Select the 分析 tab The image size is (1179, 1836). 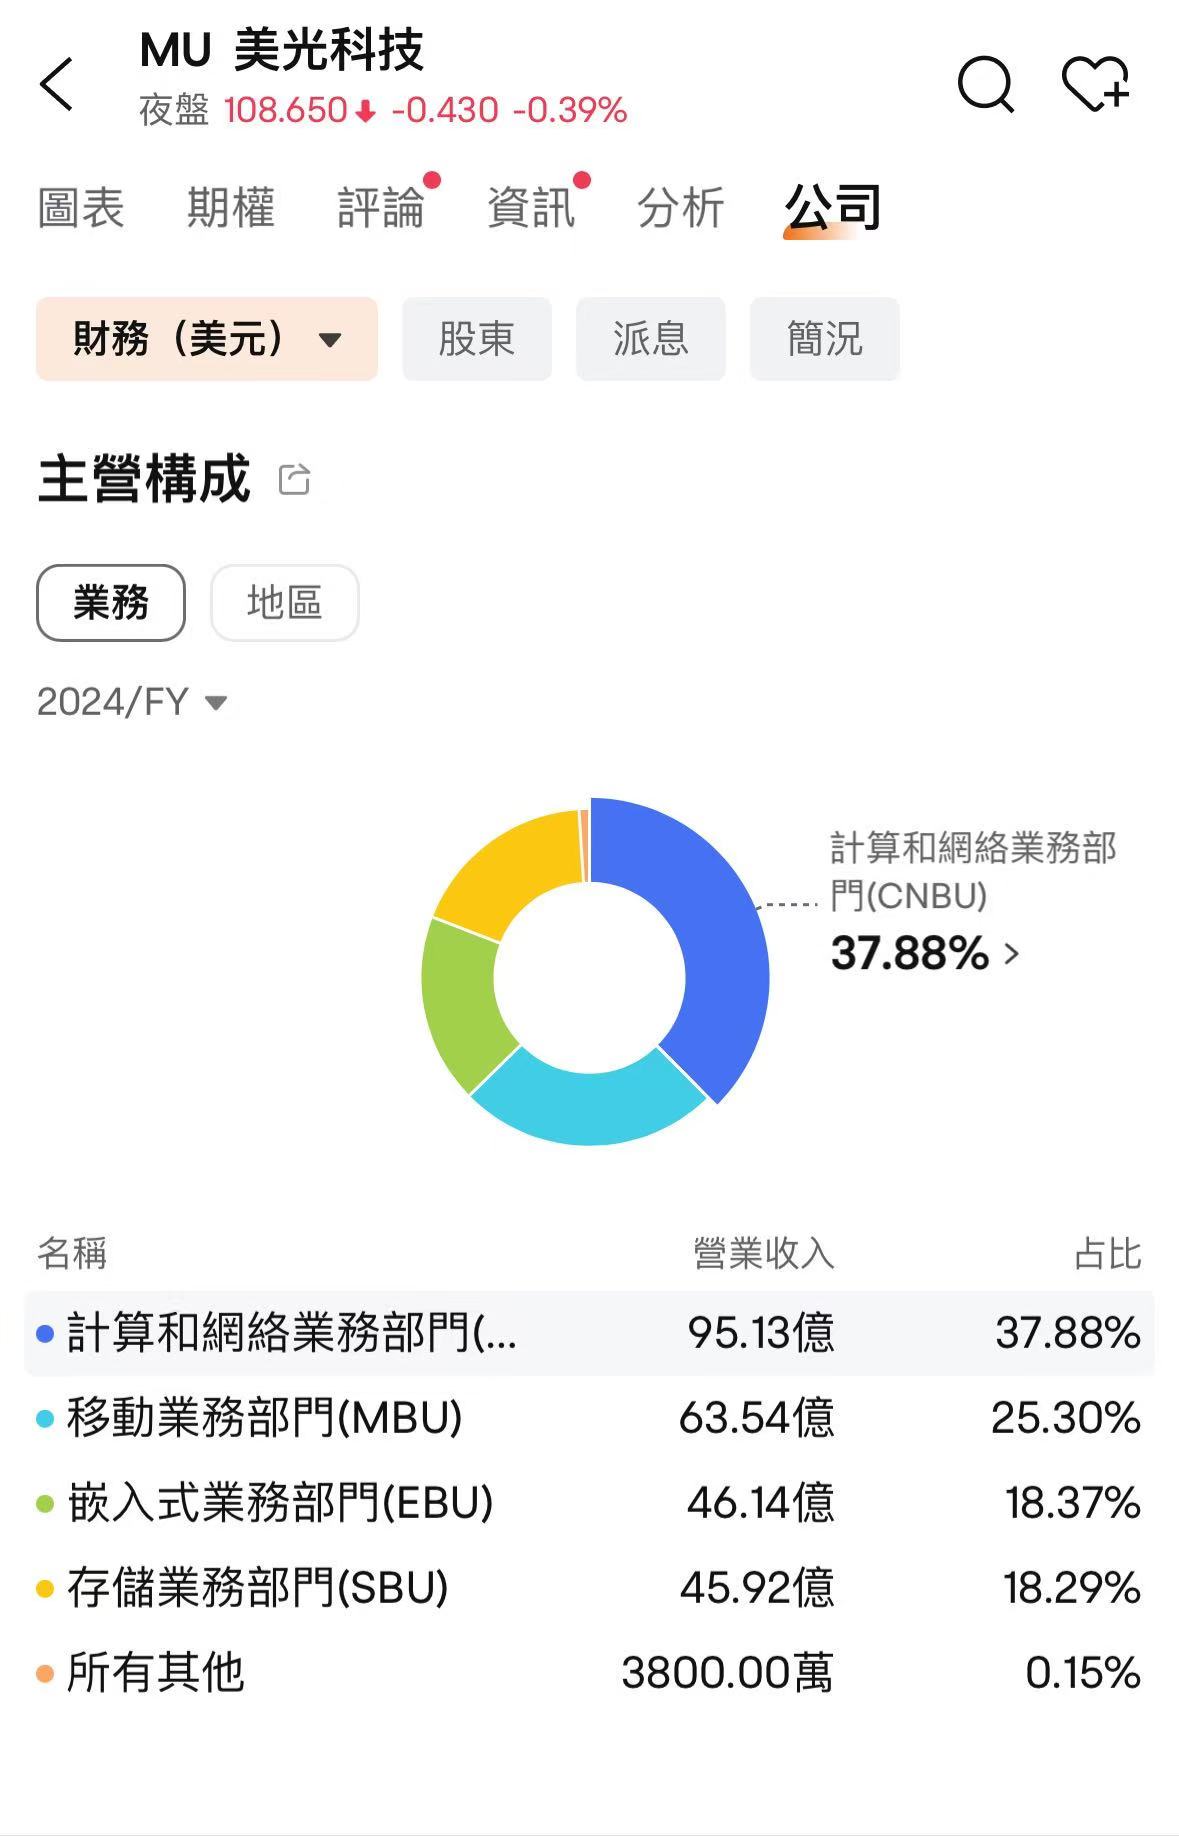pos(680,208)
